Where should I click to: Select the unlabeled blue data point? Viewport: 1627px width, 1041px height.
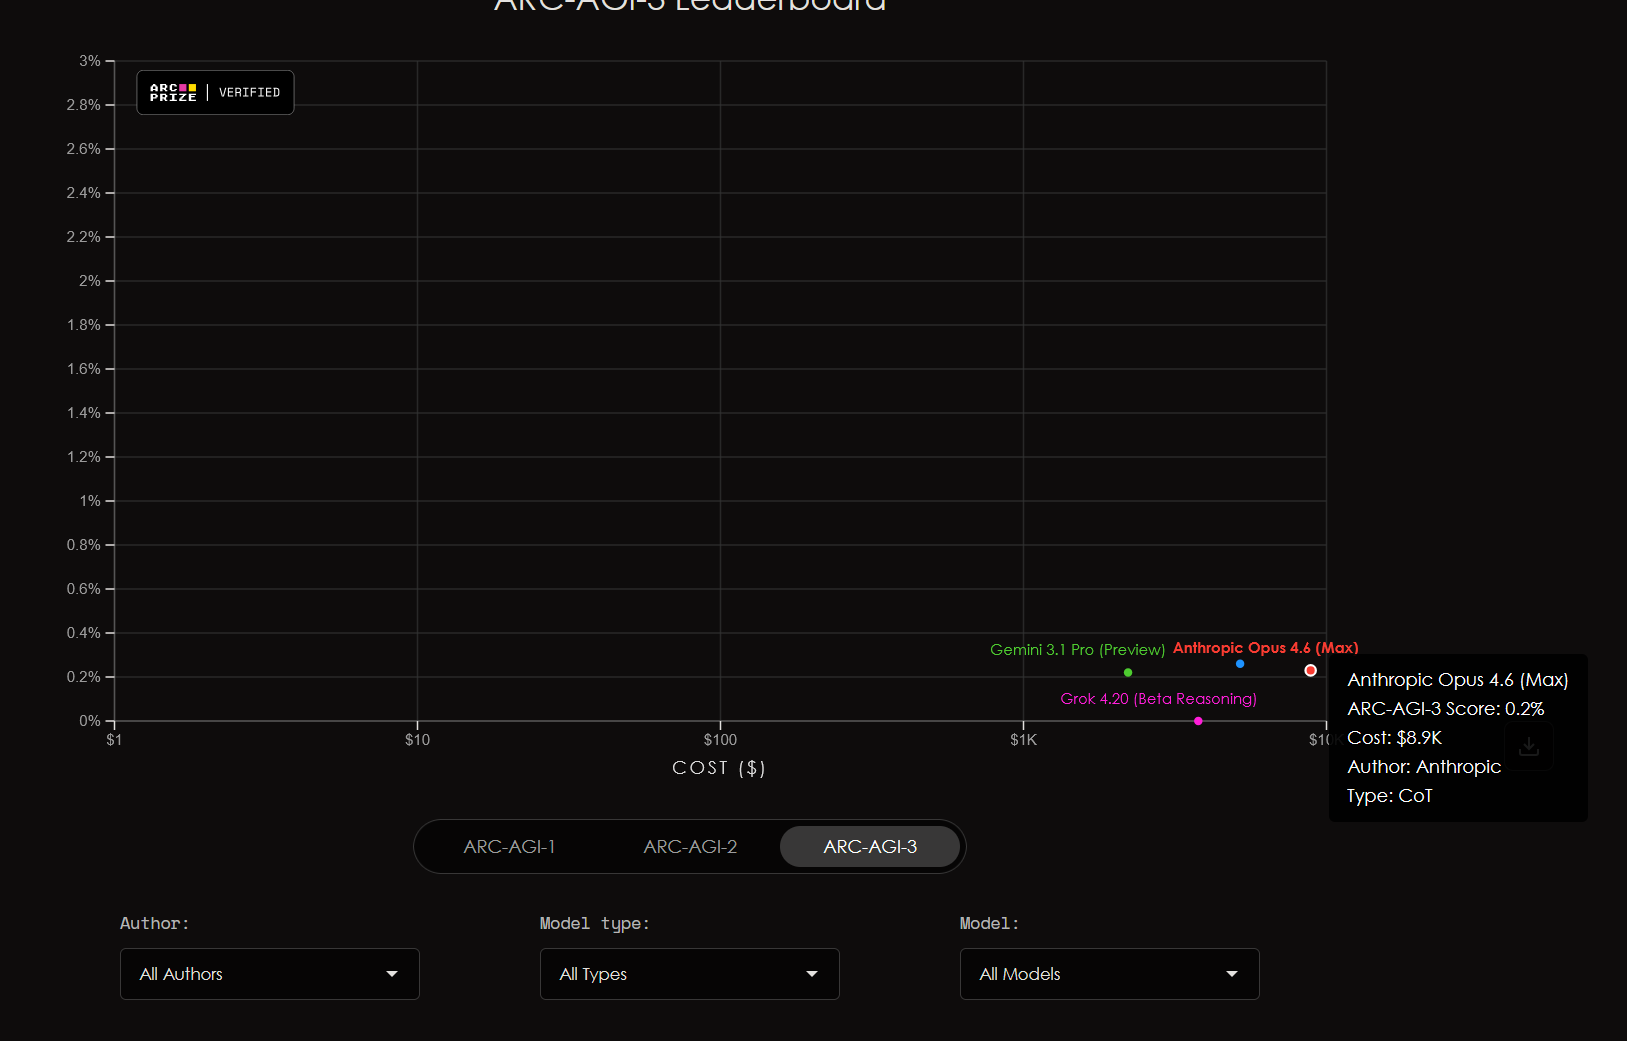pyautogui.click(x=1240, y=664)
